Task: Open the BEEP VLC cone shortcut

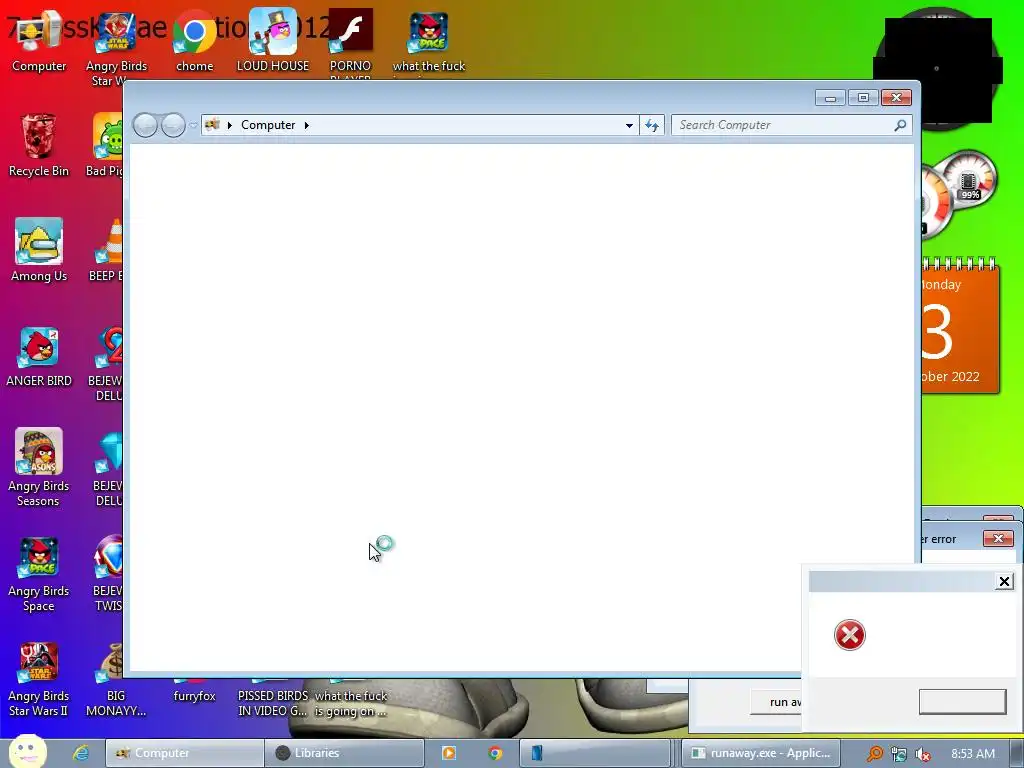Action: (x=106, y=250)
